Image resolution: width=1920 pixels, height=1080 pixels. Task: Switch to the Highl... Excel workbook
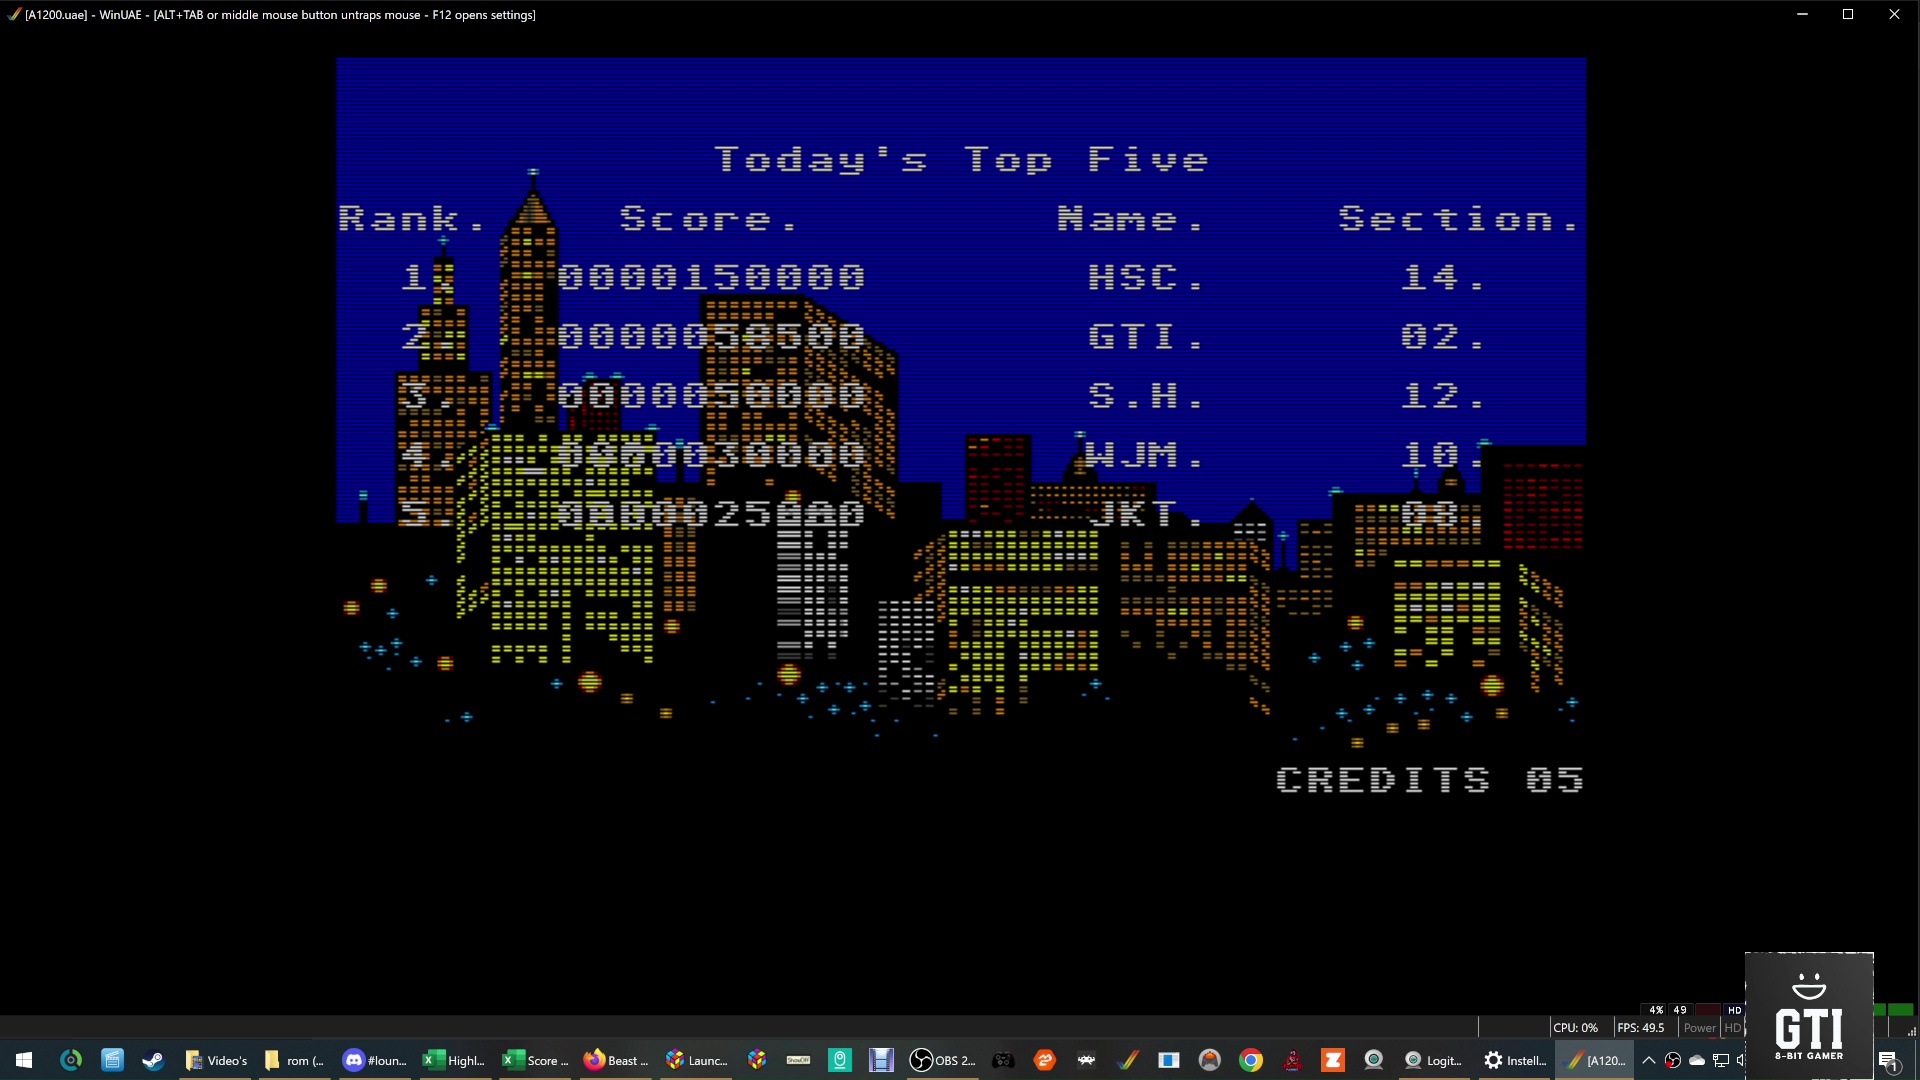tap(454, 1060)
